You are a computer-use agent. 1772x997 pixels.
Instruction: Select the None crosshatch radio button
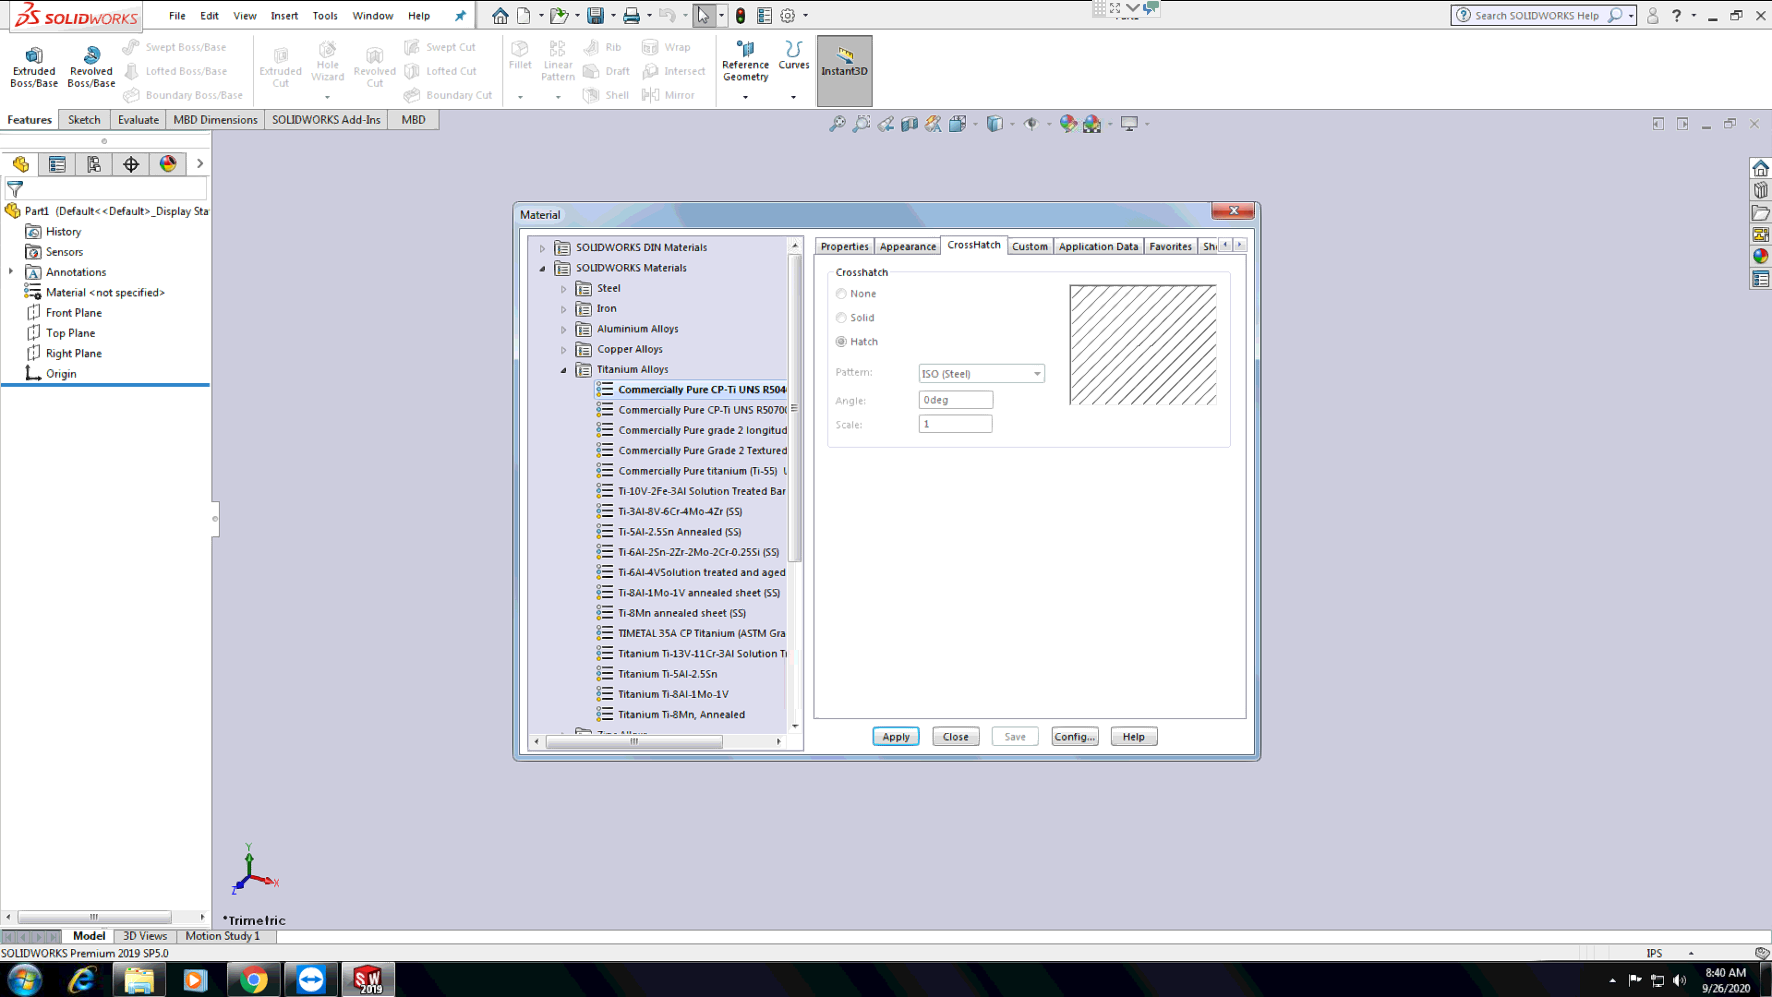pos(841,294)
